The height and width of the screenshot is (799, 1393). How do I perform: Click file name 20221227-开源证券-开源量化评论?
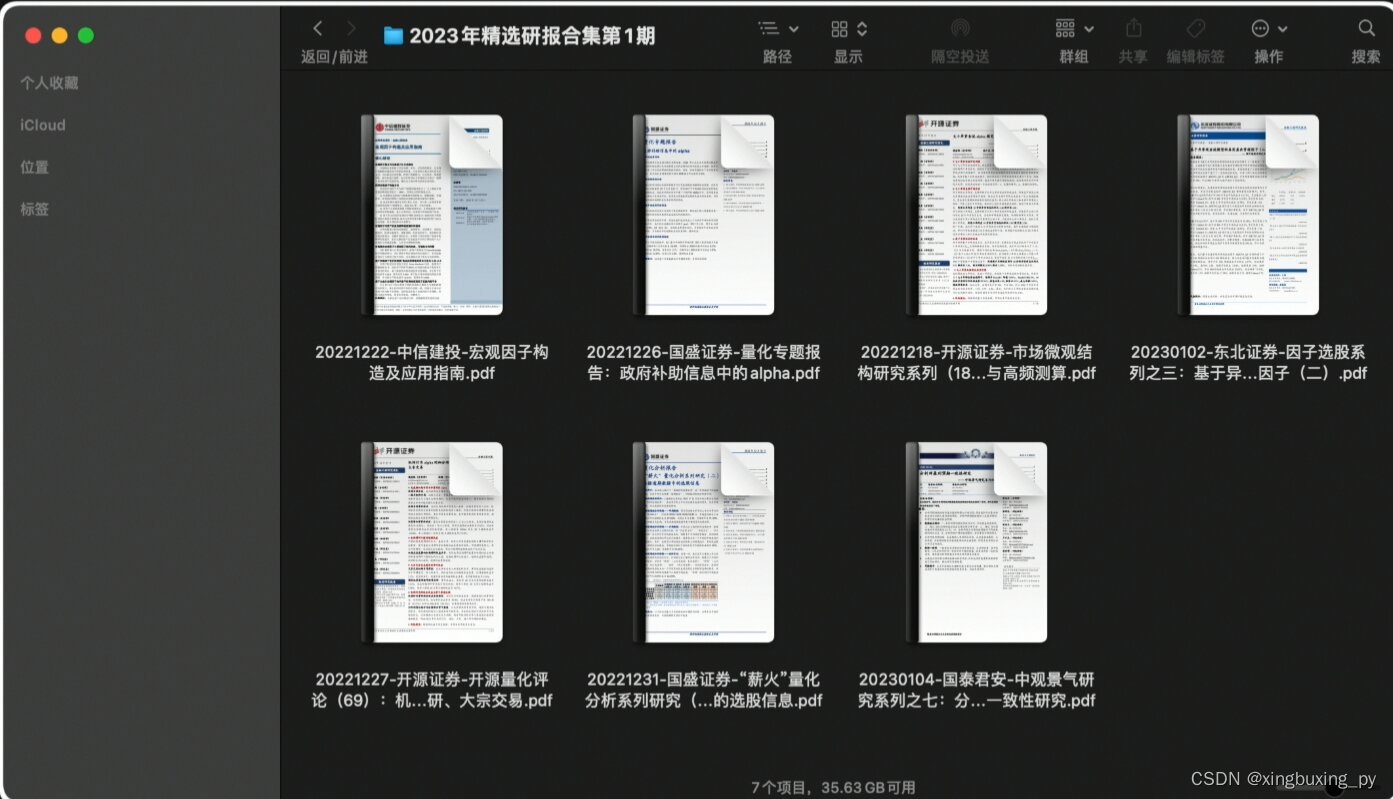click(x=432, y=689)
